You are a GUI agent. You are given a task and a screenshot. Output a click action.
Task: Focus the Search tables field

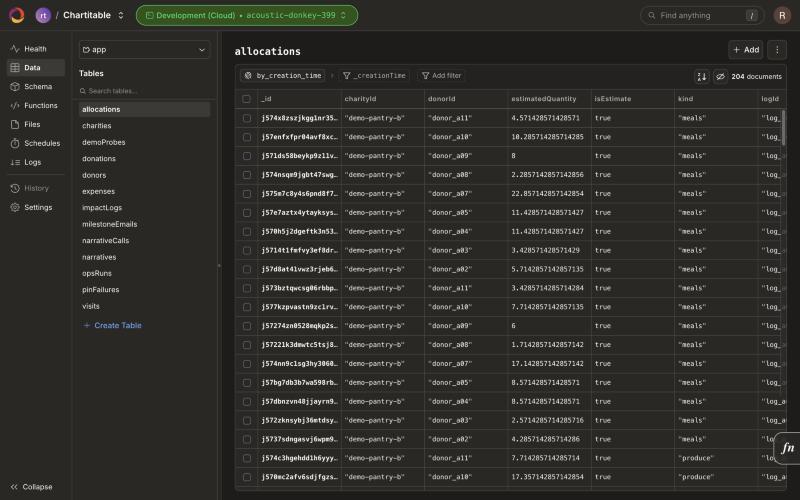point(144,91)
